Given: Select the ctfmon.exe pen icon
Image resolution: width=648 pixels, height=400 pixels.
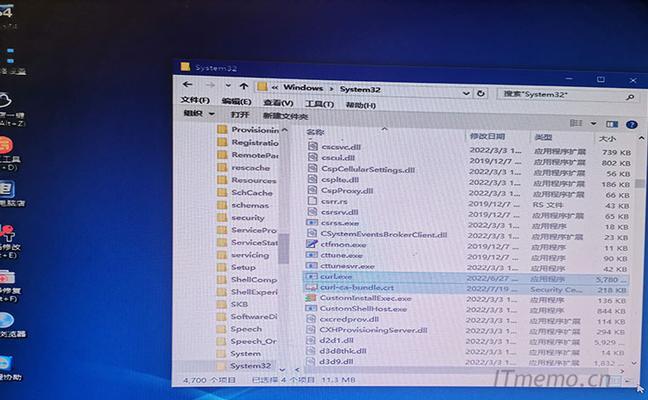Looking at the screenshot, I should (x=312, y=244).
